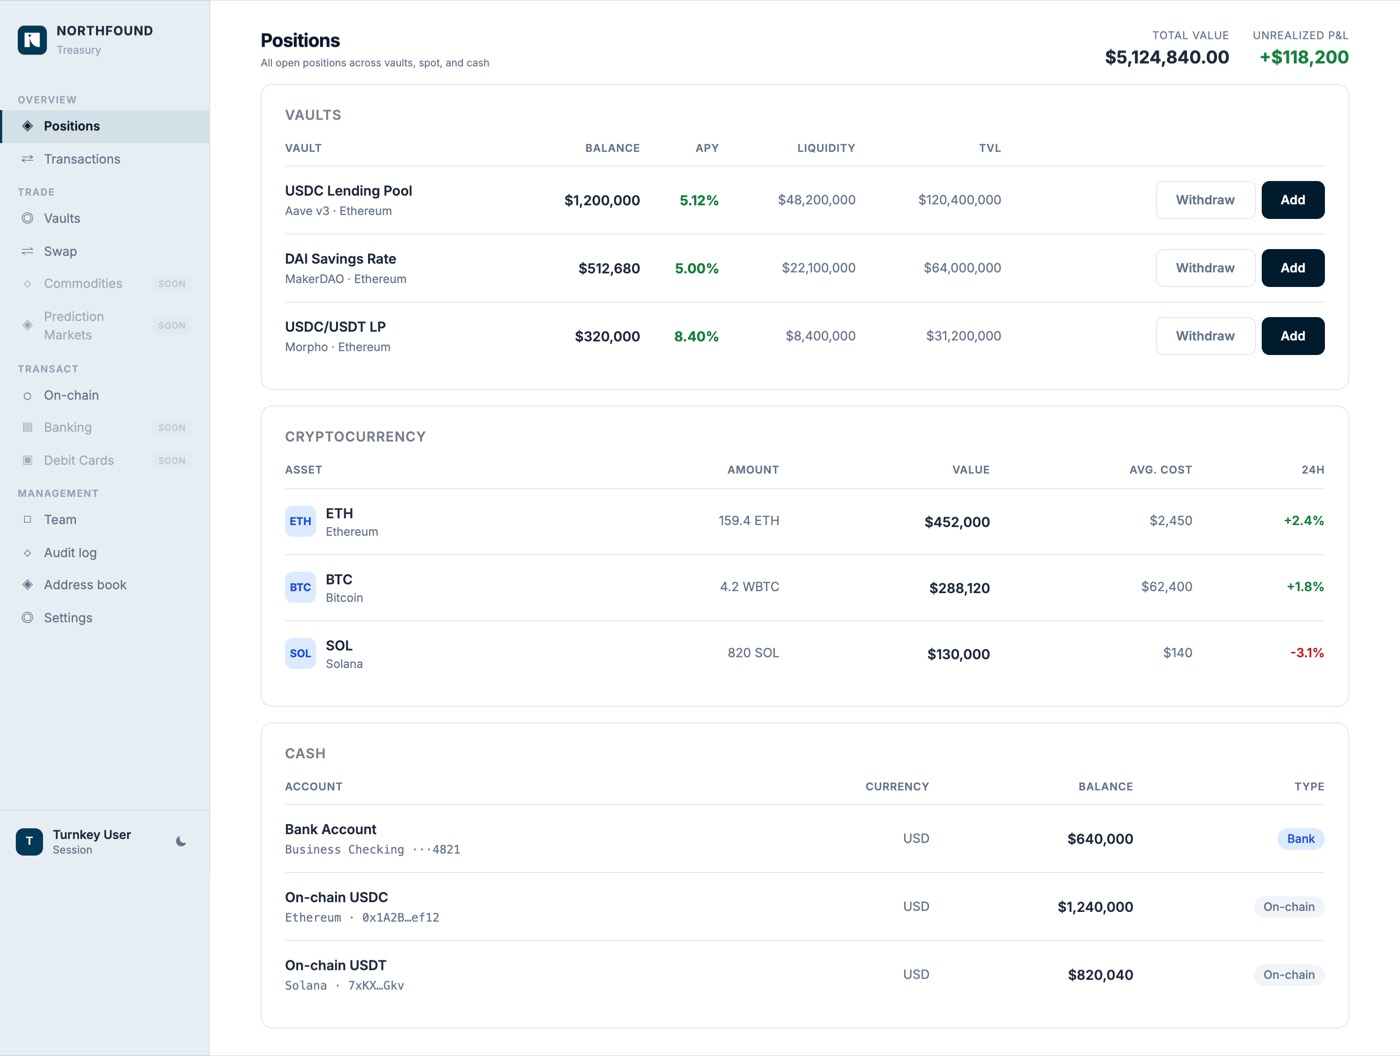
Task: Click the $62,400 average cost
Action: [x=1167, y=587]
